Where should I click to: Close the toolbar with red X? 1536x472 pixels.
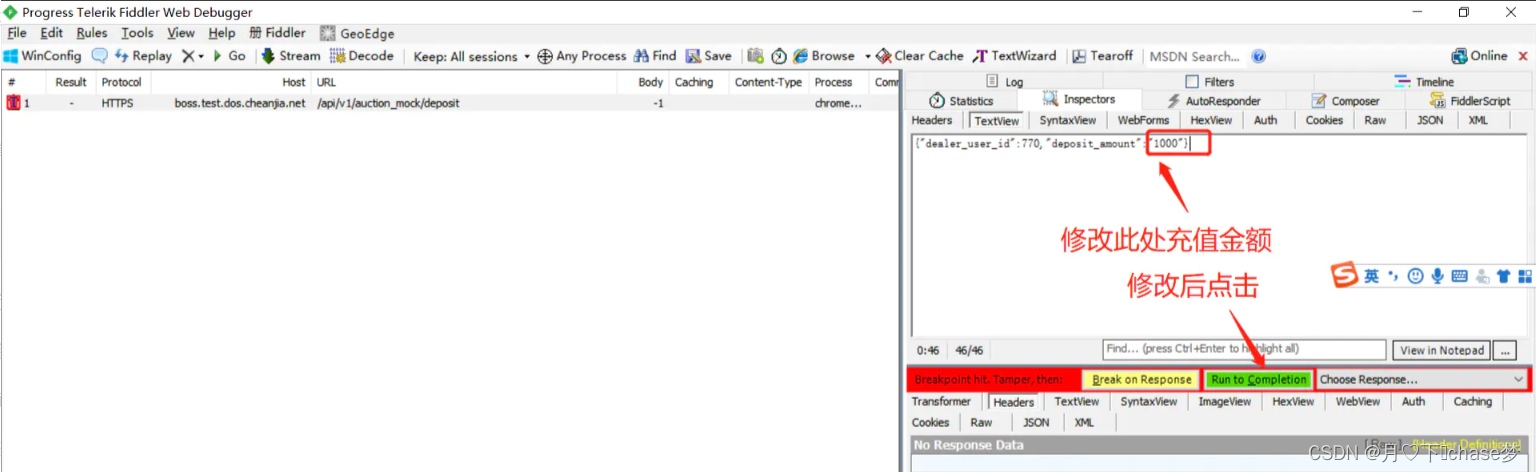click(x=1525, y=56)
